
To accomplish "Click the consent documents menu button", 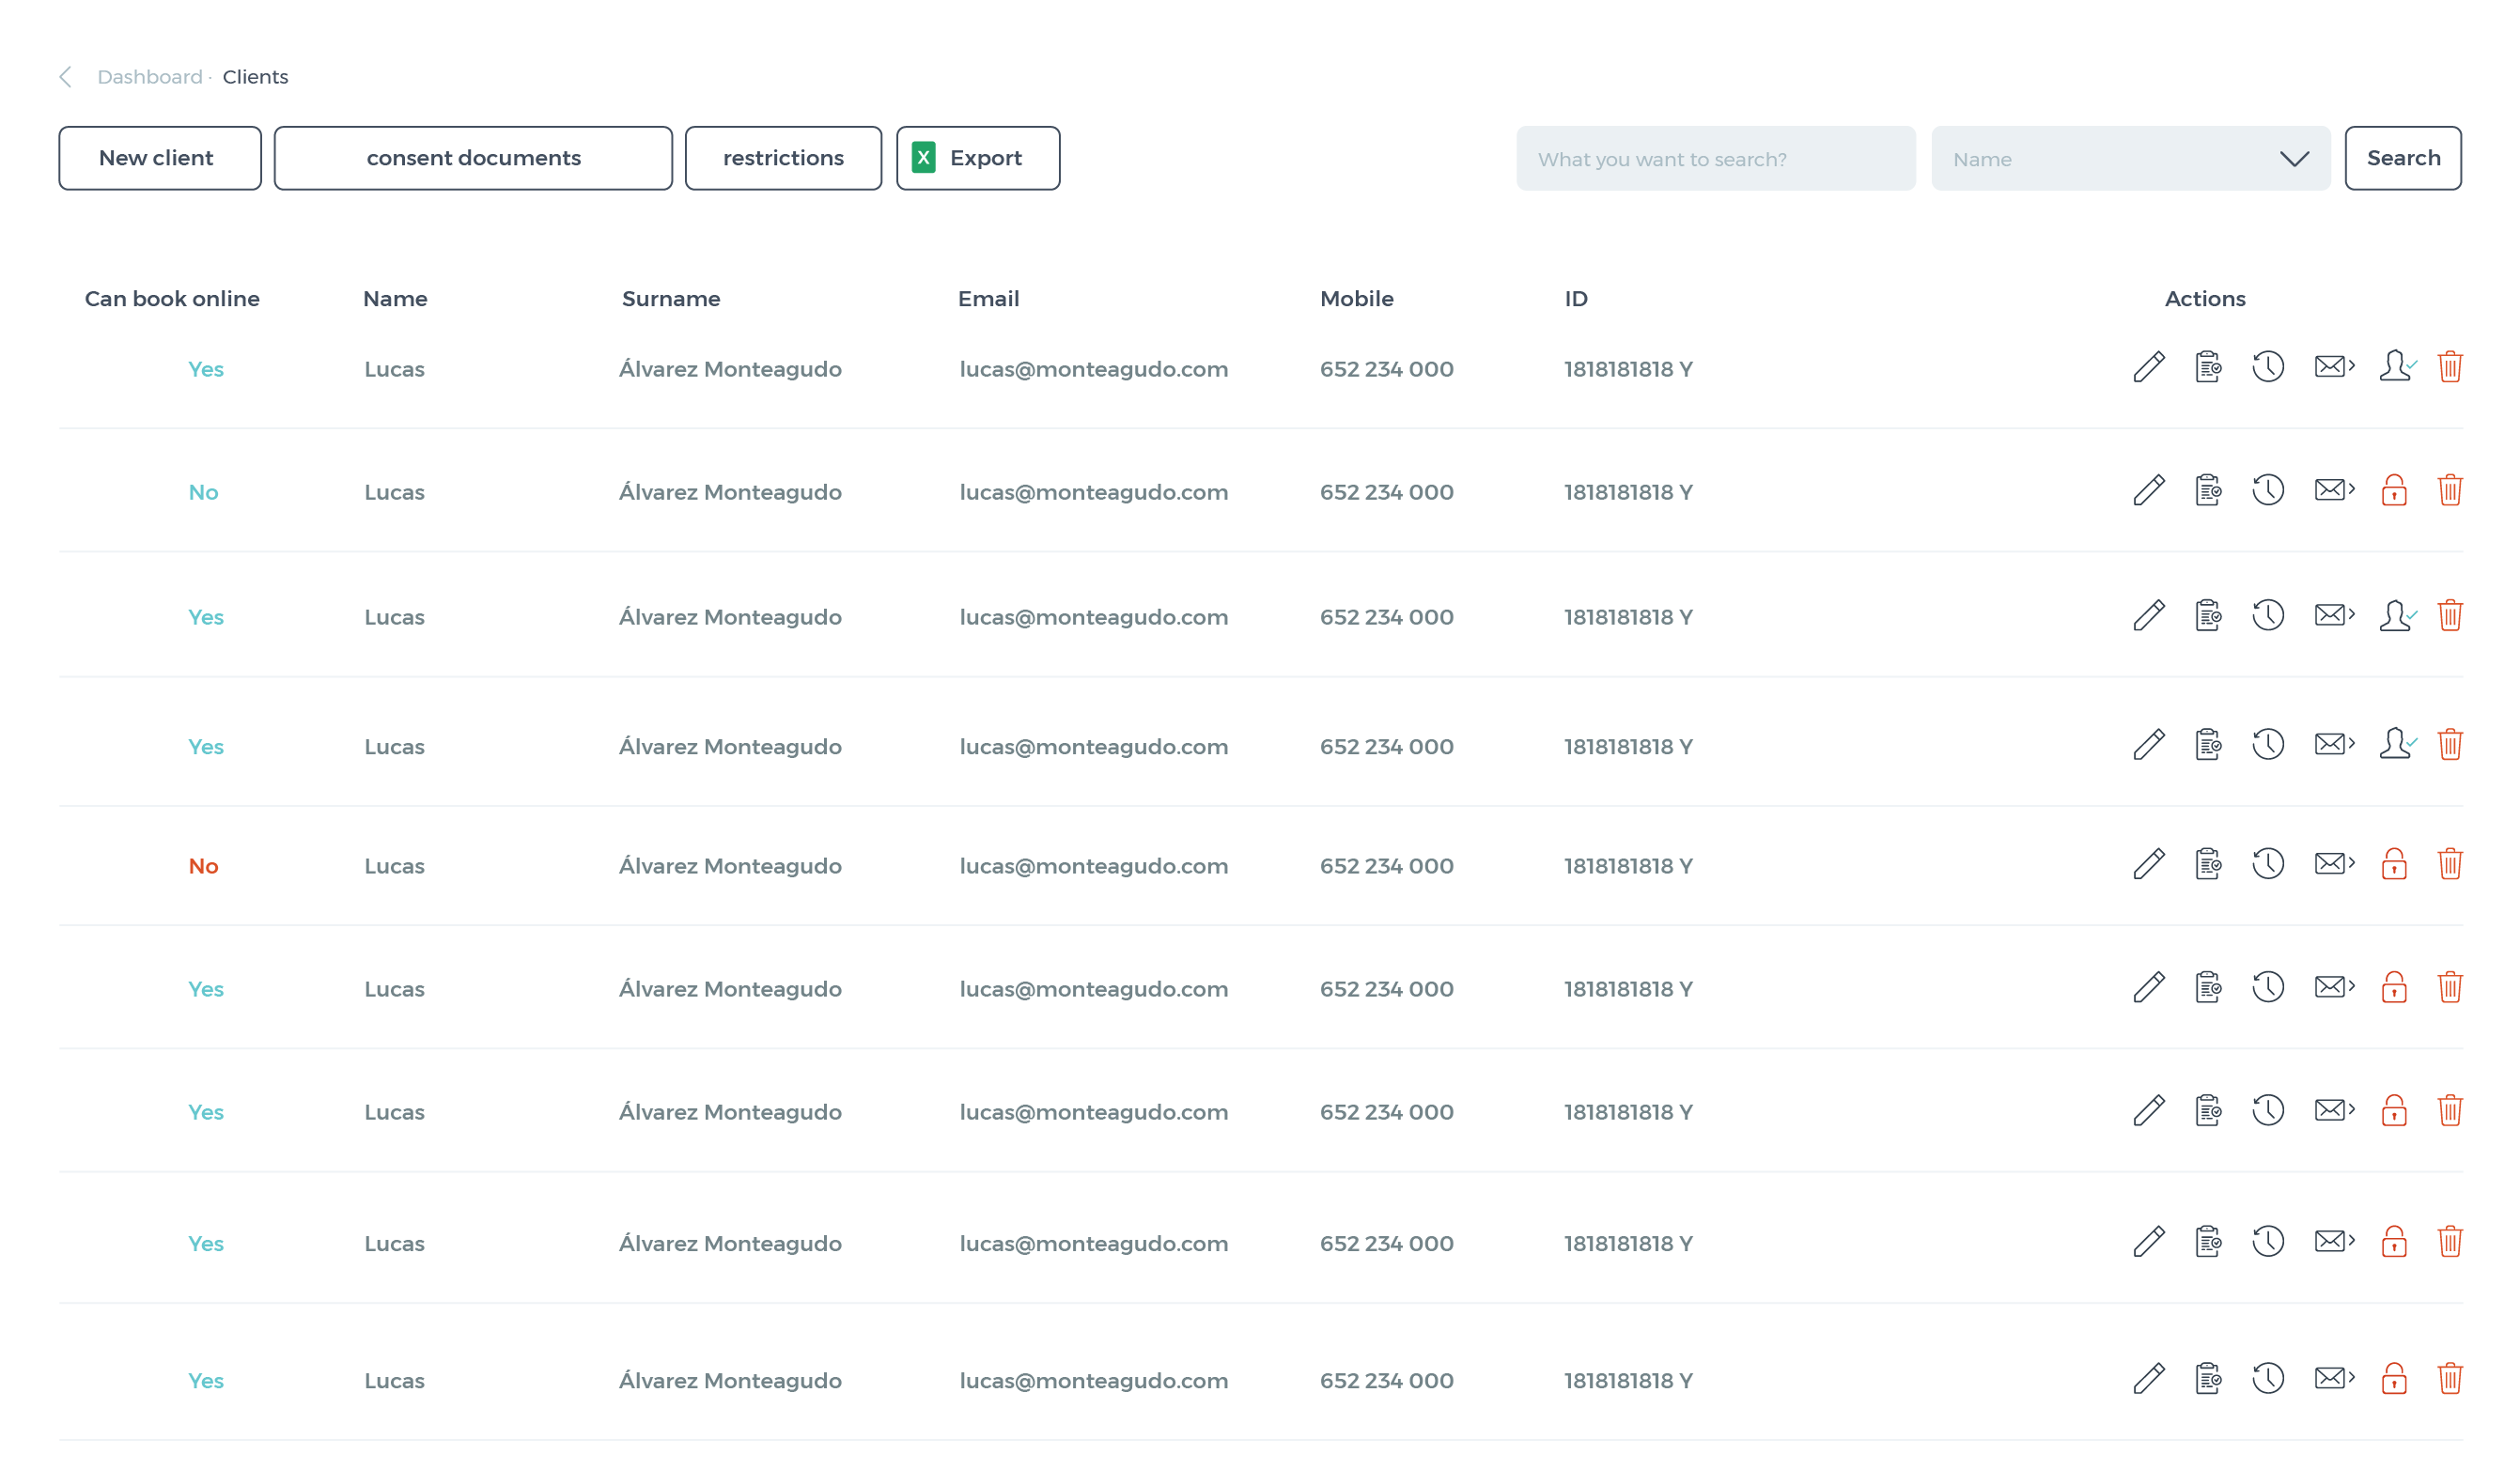I will (473, 158).
